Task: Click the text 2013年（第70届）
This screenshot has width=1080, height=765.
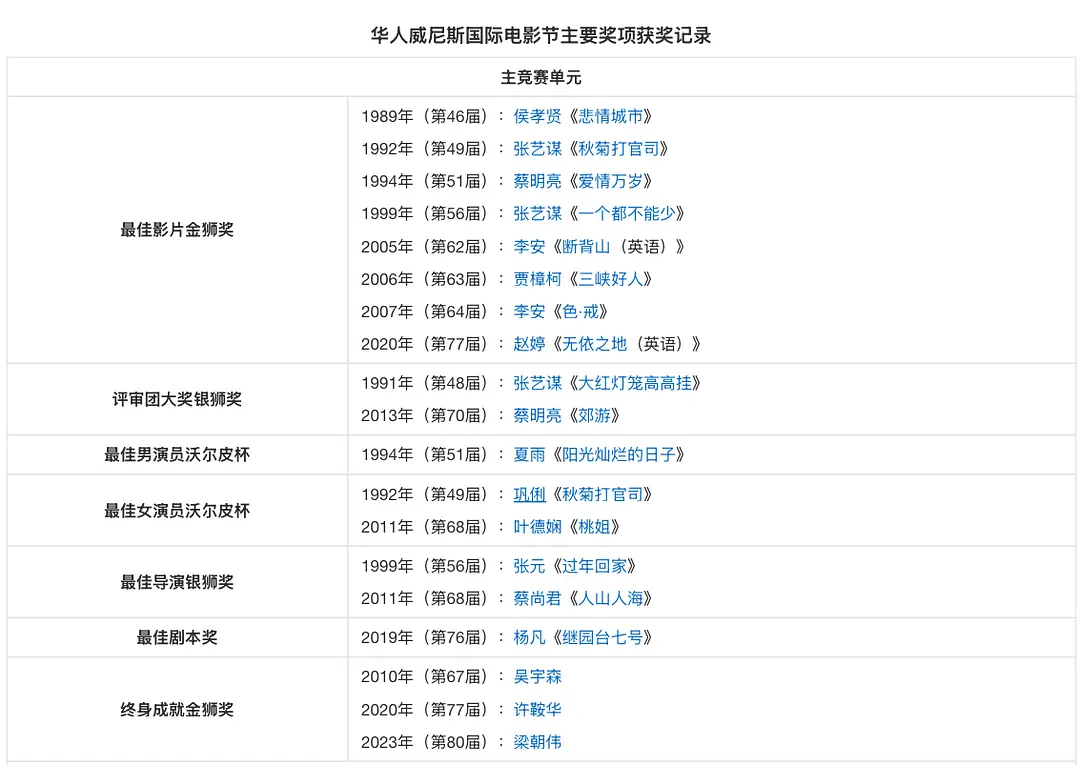Action: 426,415
